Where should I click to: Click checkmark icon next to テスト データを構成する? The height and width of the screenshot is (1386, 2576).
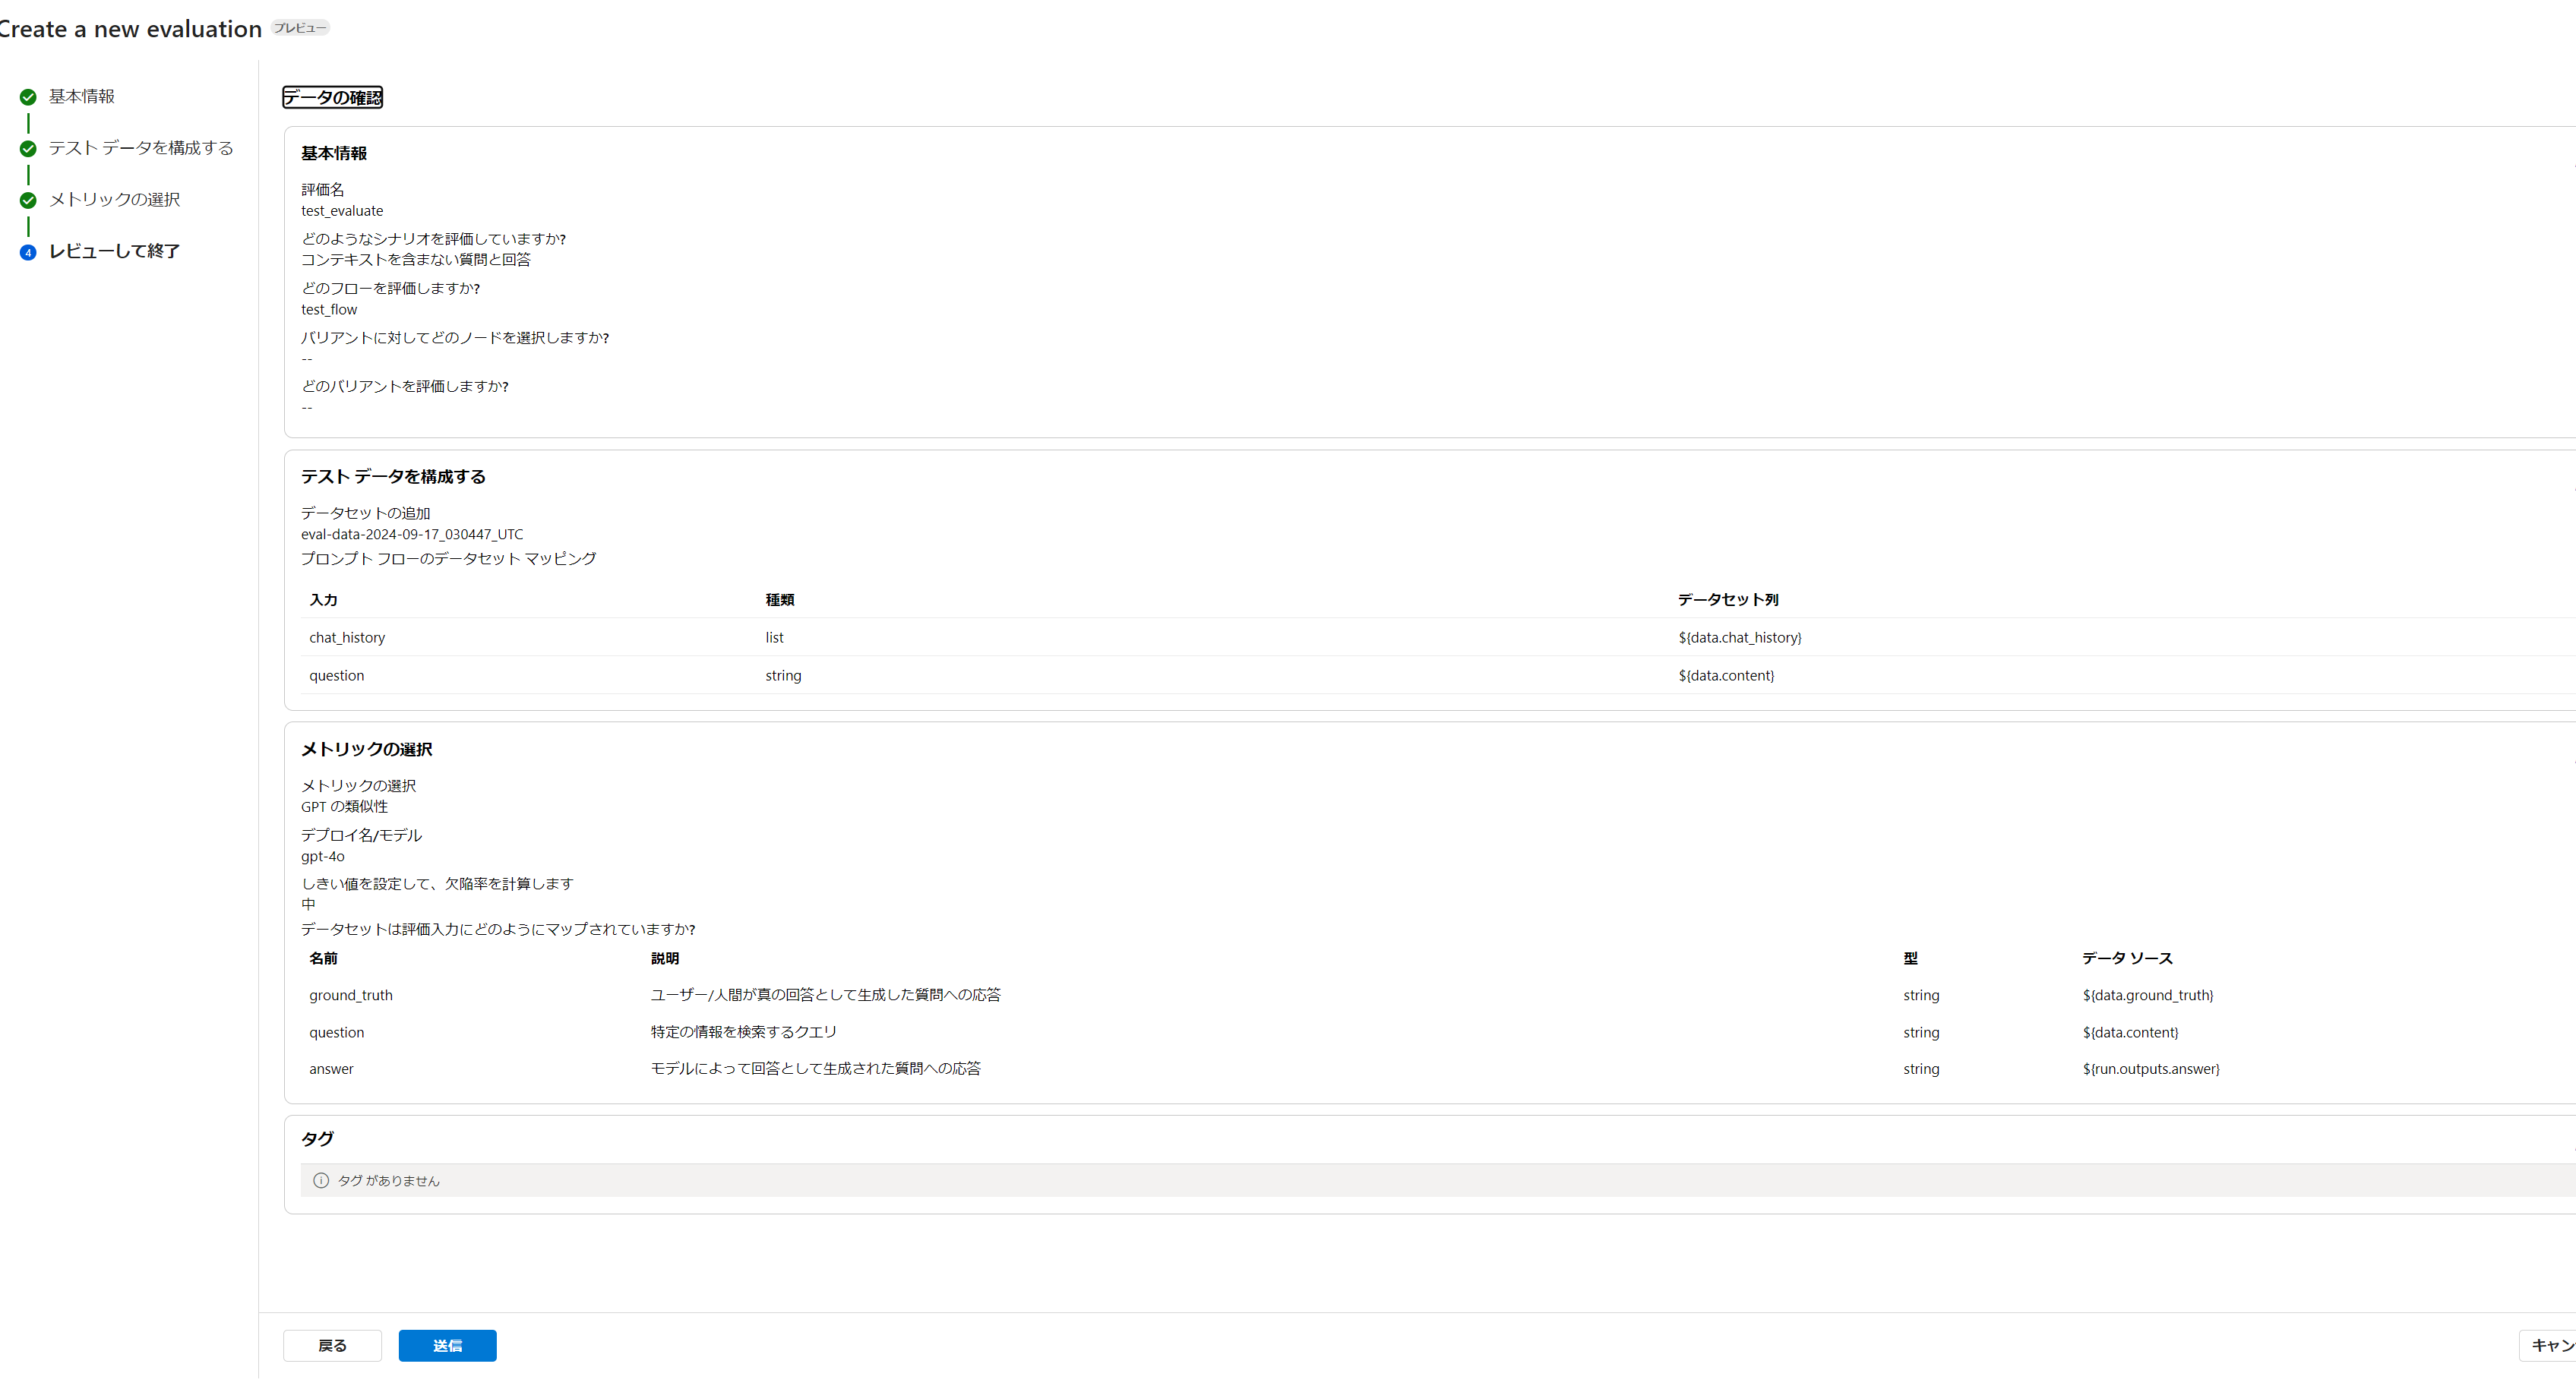tap(28, 149)
